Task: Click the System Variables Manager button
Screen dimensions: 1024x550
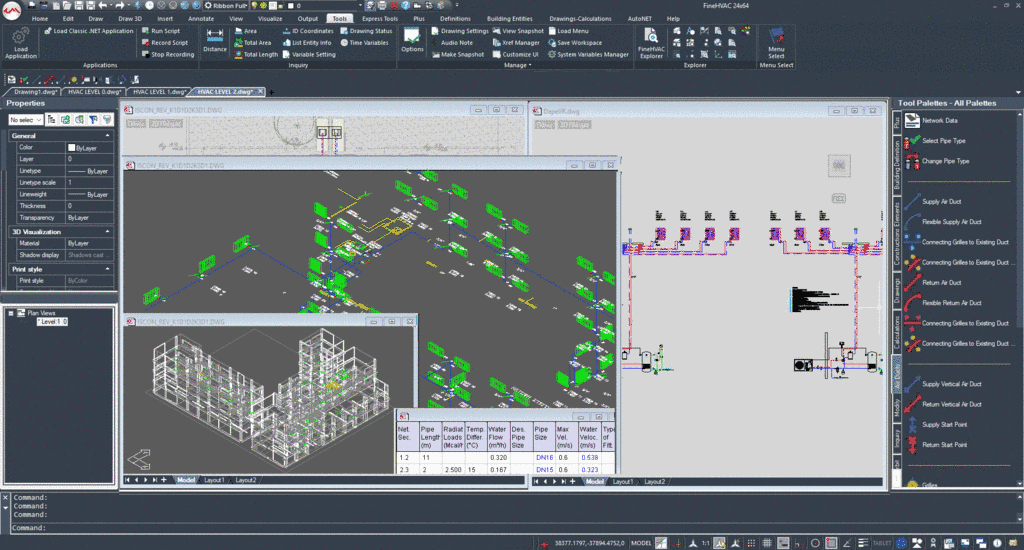Action: pyautogui.click(x=591, y=55)
